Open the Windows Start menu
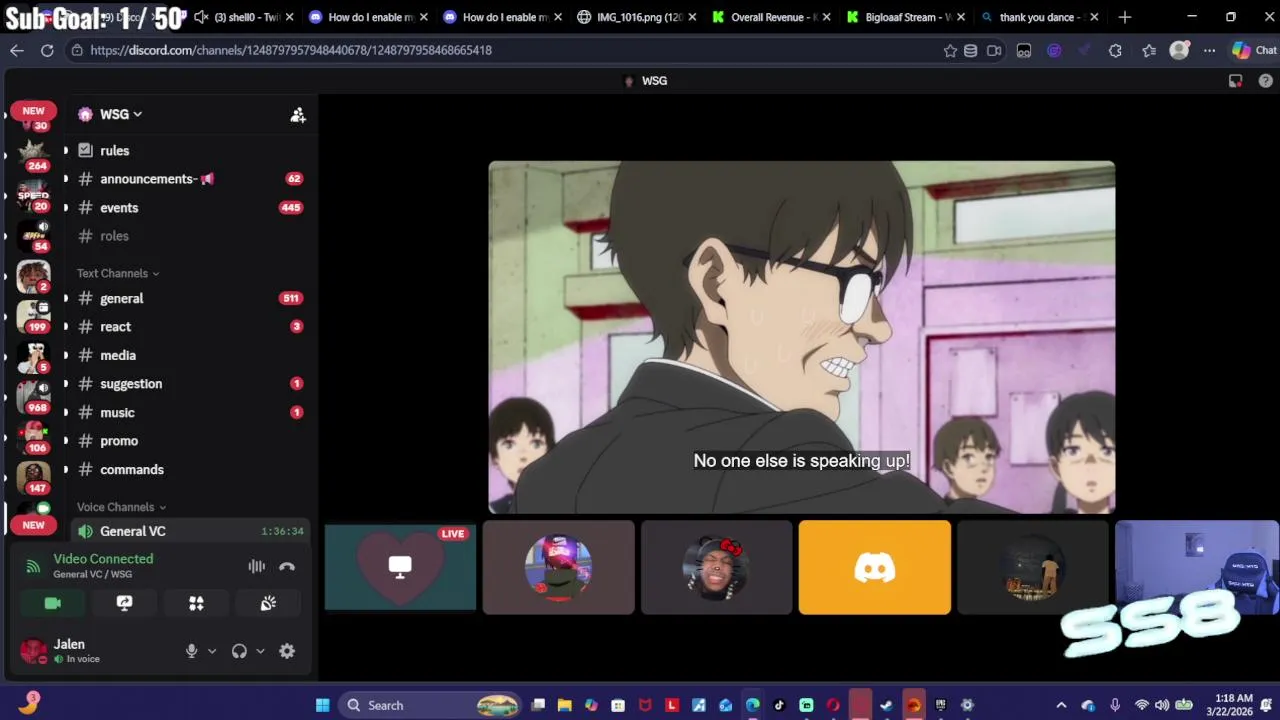Screen dimensions: 1280x720 tap(322, 705)
